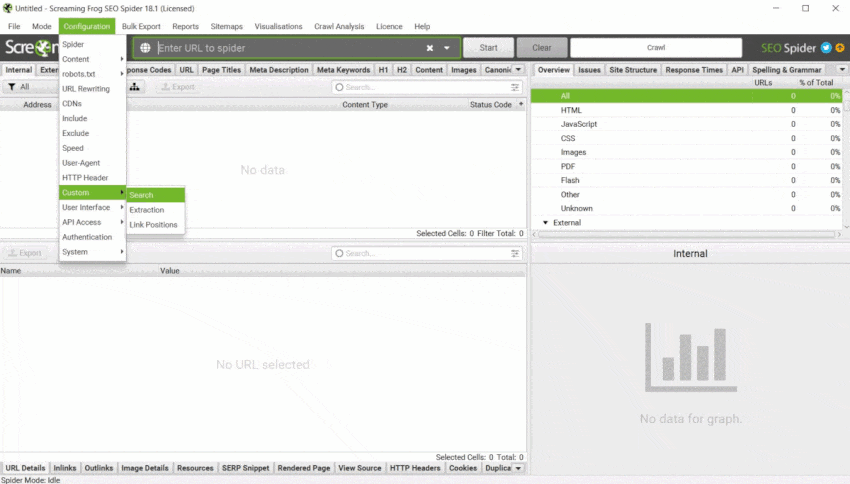Open search filter options in lower panel
Screen dimensions: 850x484
(515, 254)
